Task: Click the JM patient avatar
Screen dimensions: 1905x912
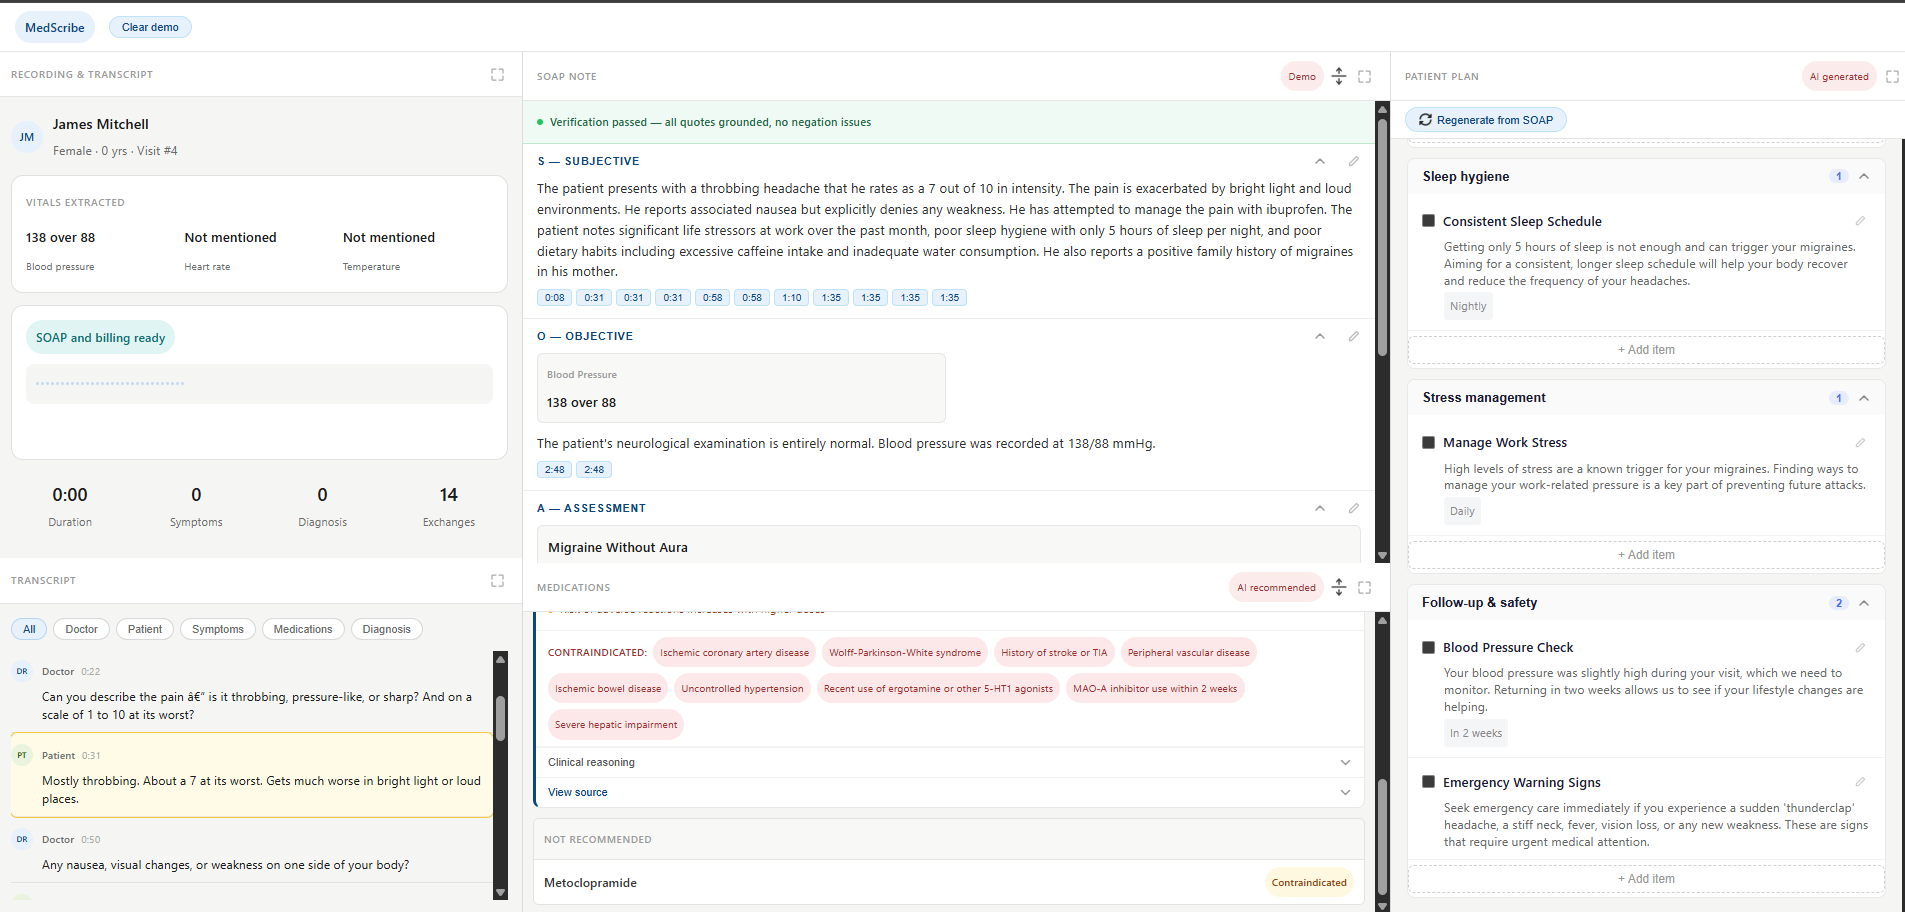Action: point(27,137)
